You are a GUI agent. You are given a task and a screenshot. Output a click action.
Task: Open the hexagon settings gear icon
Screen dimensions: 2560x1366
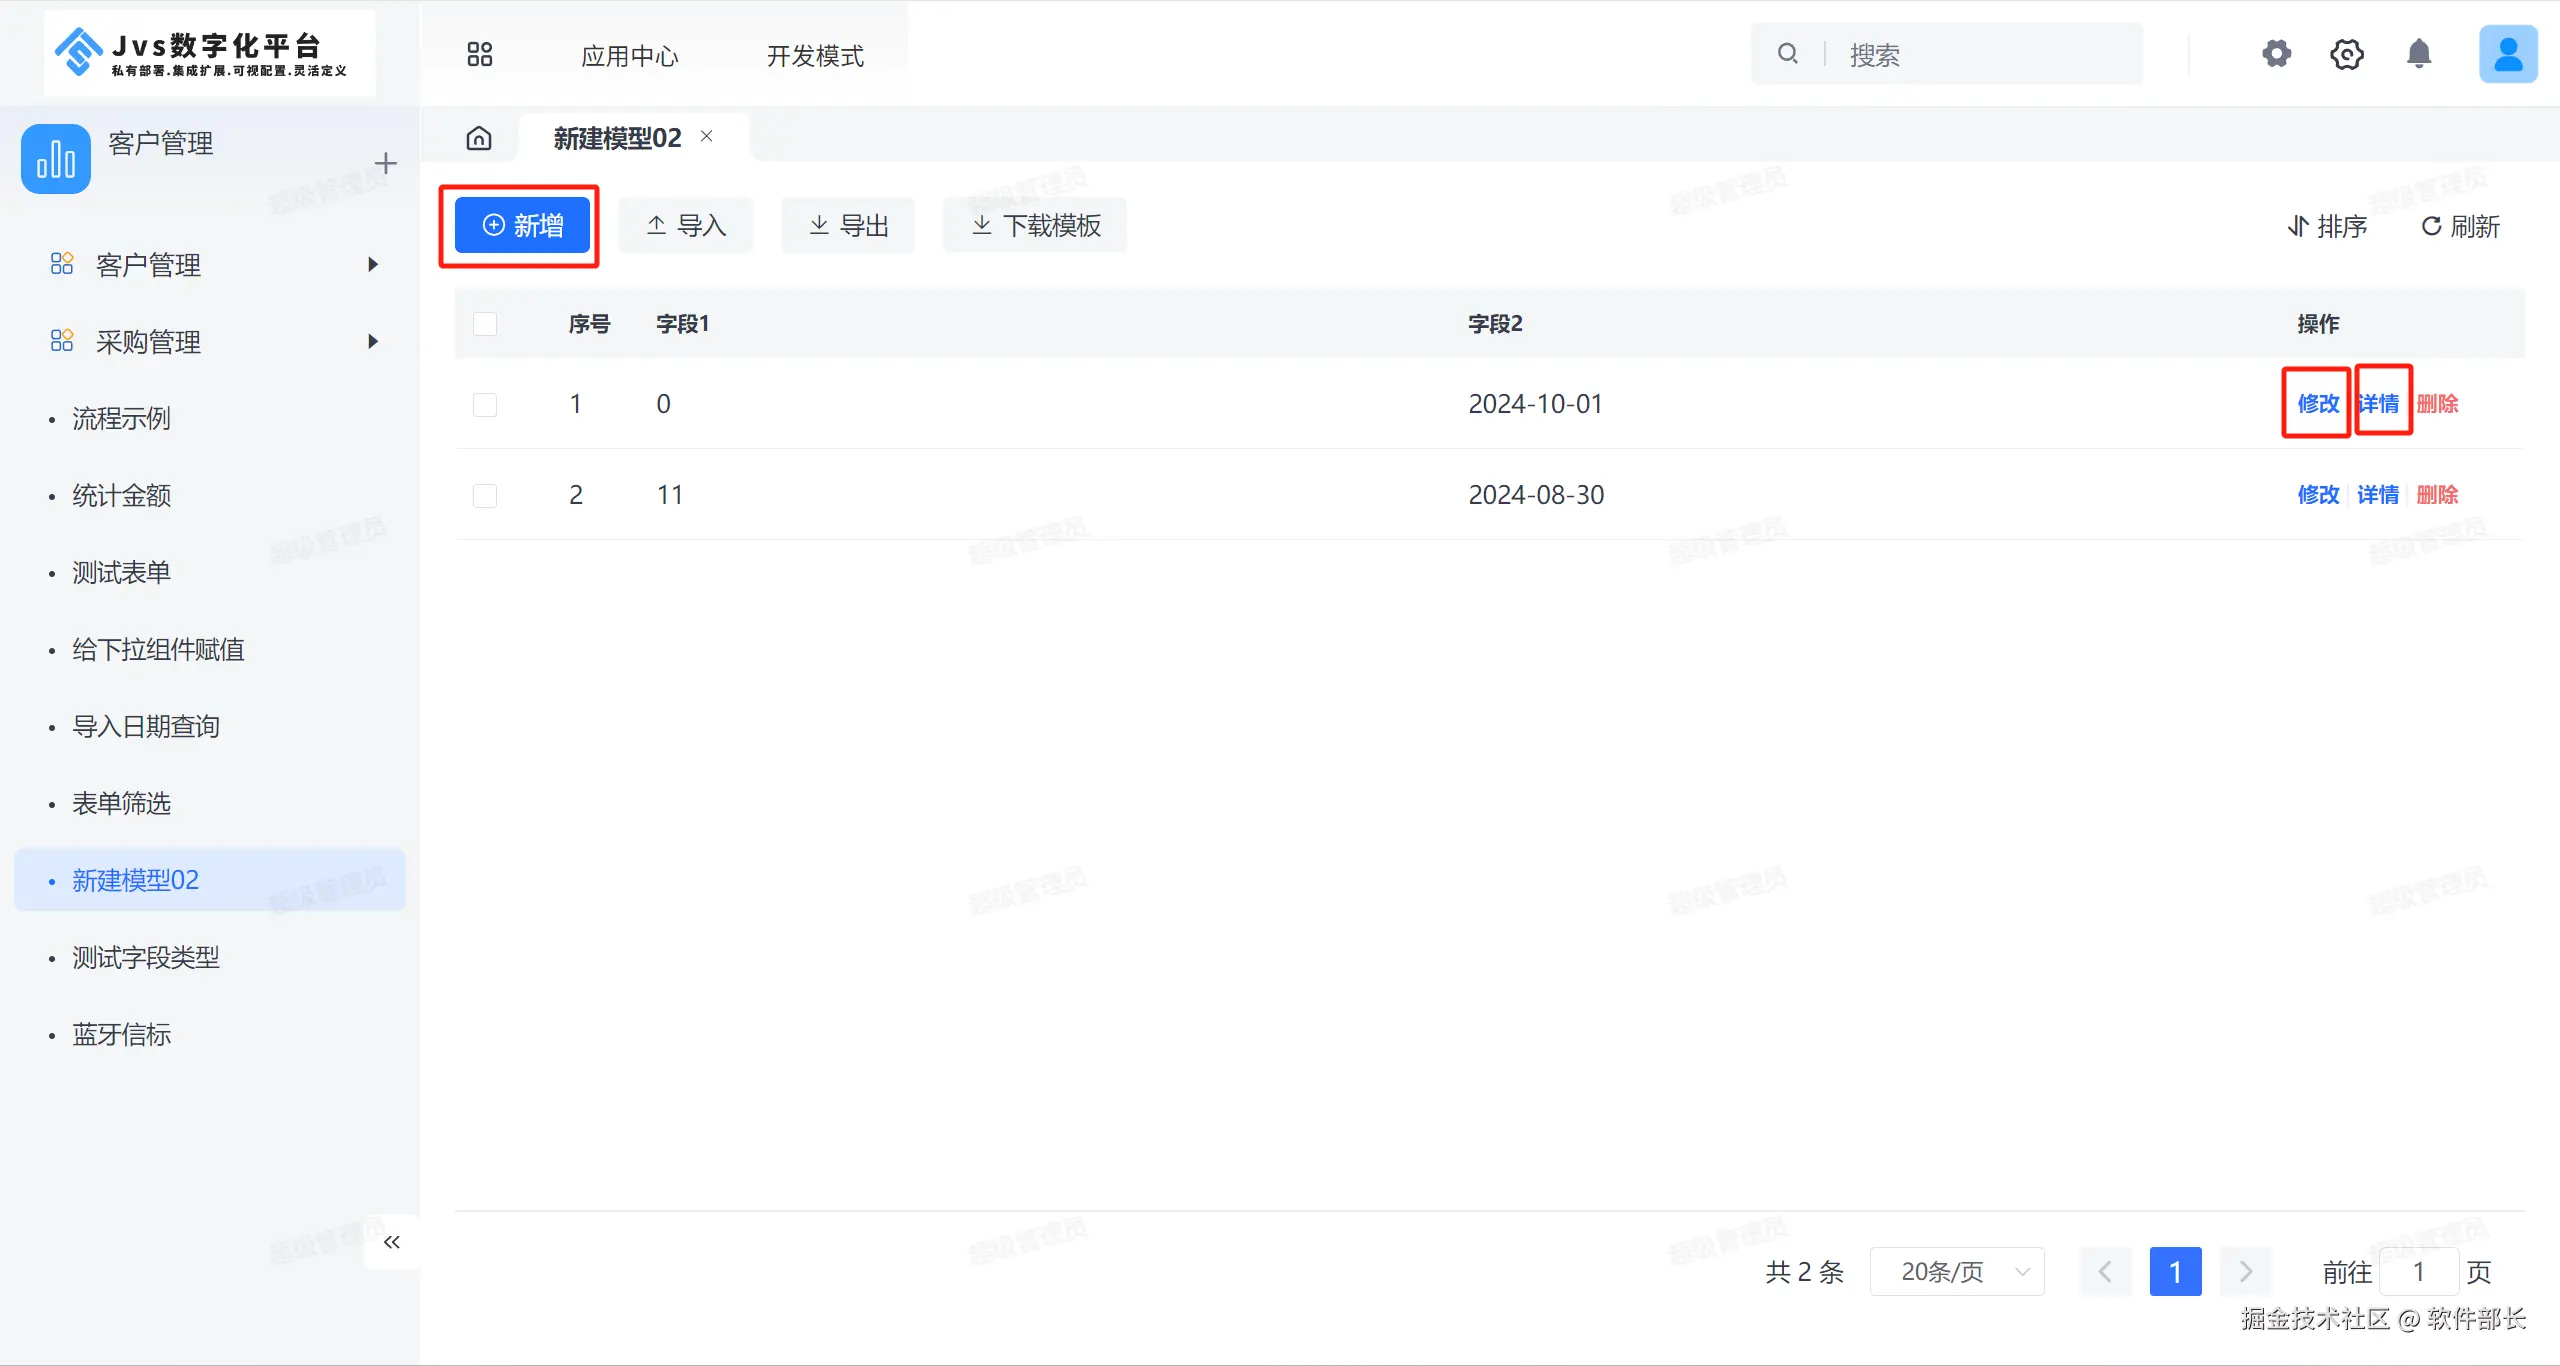[x=2346, y=54]
